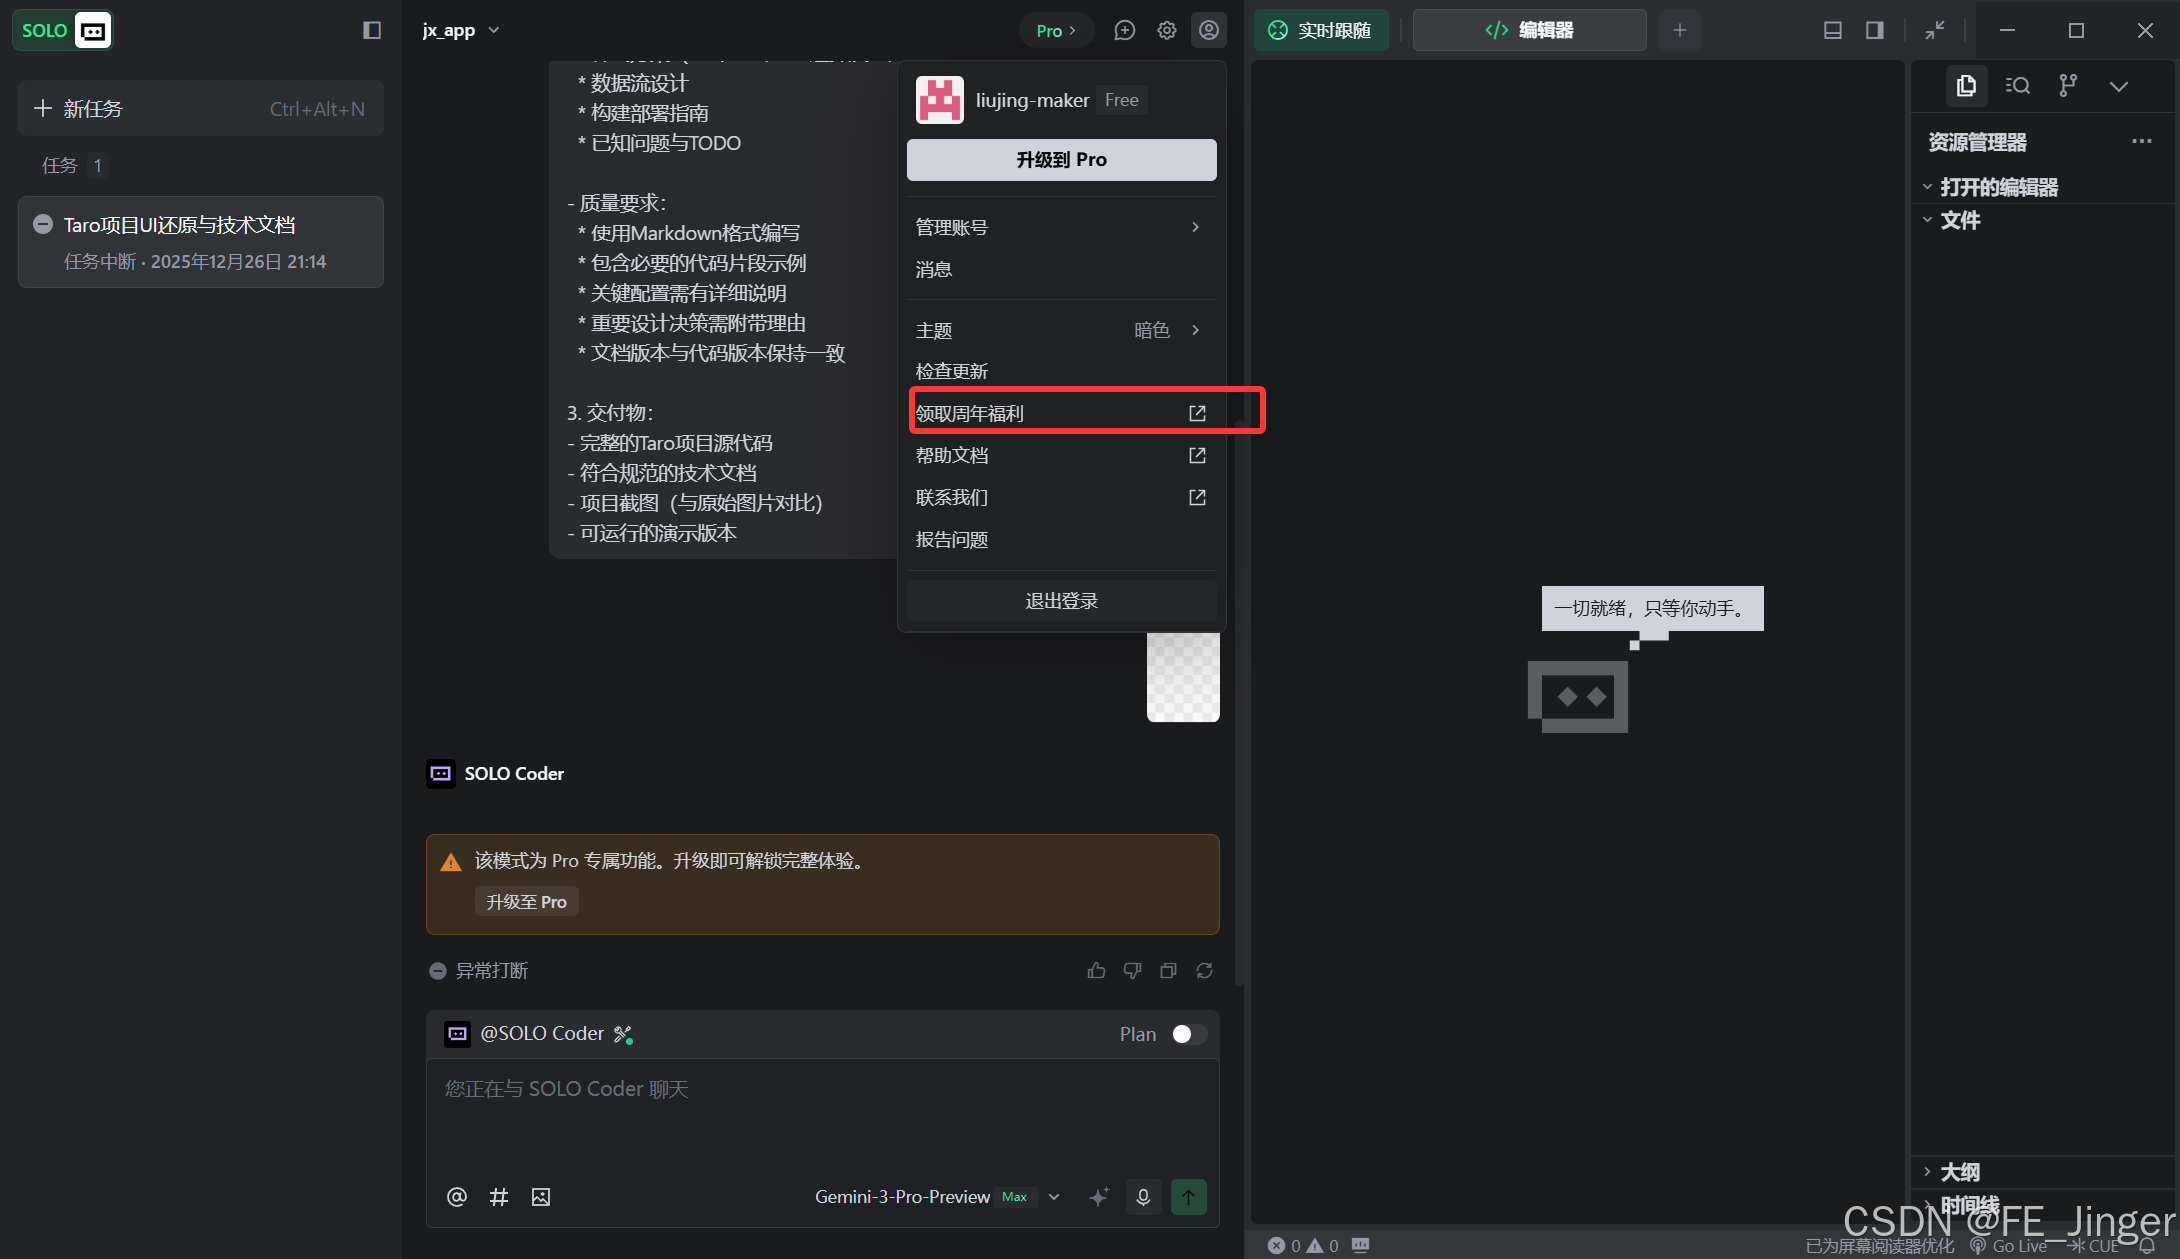Open the settings gear in the top bar
The width and height of the screenshot is (2180, 1259).
[1166, 30]
